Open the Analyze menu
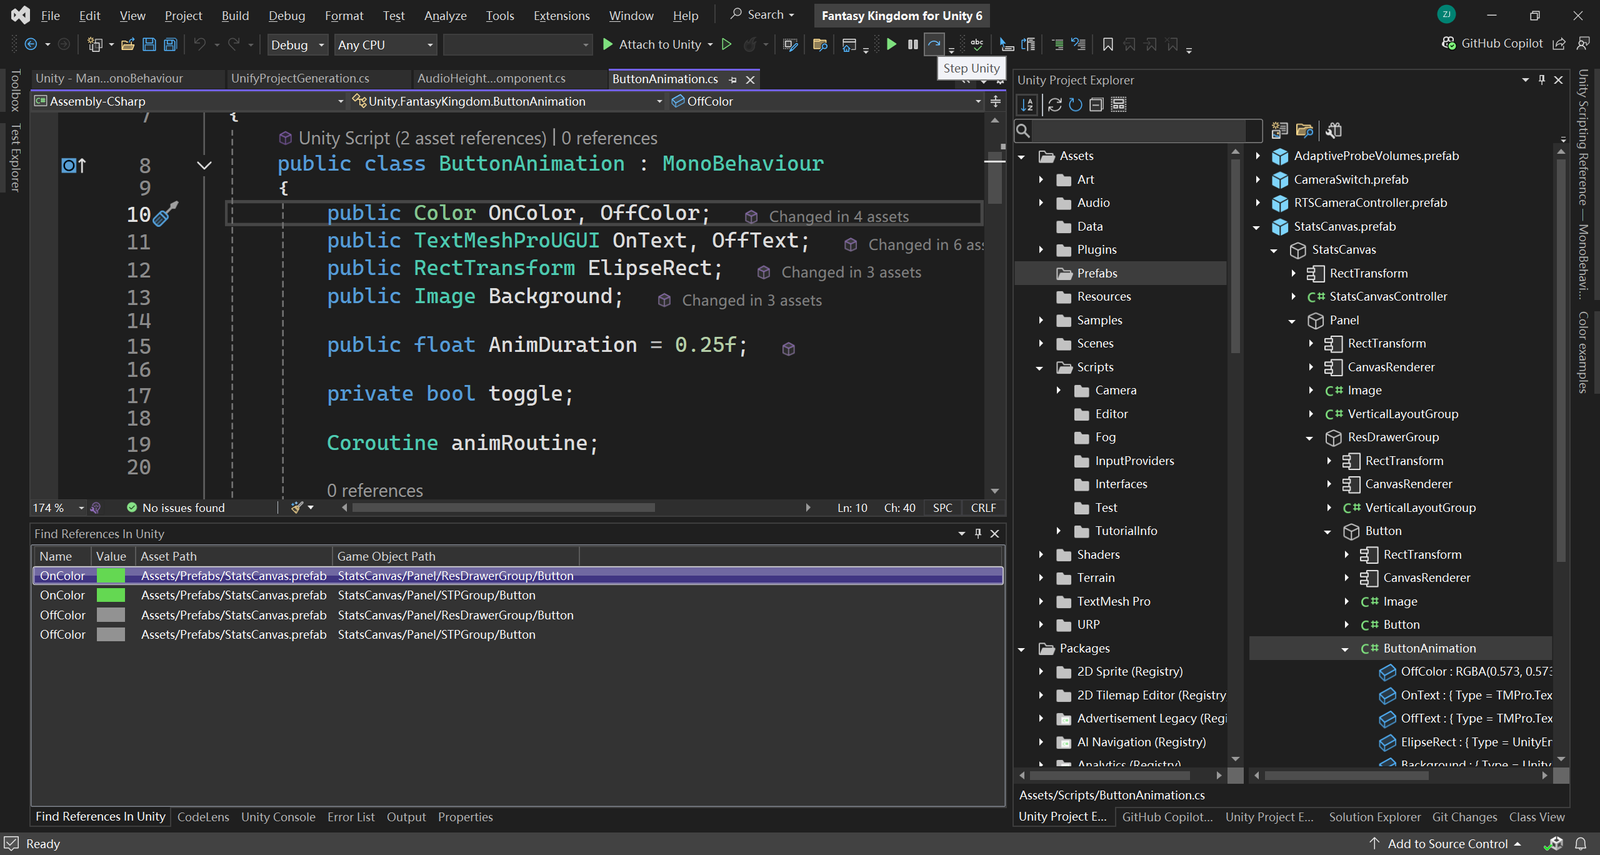The height and width of the screenshot is (855, 1600). coord(445,16)
